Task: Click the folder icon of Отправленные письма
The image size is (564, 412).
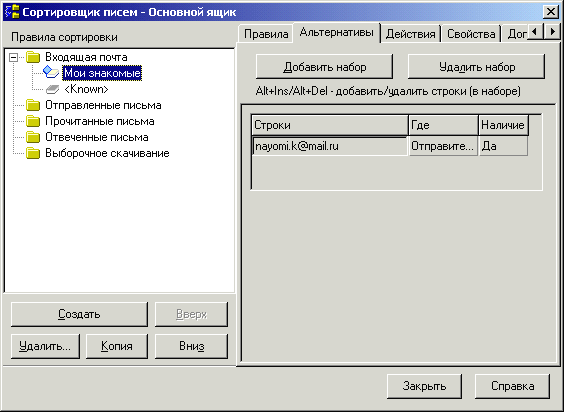Action: 33,105
